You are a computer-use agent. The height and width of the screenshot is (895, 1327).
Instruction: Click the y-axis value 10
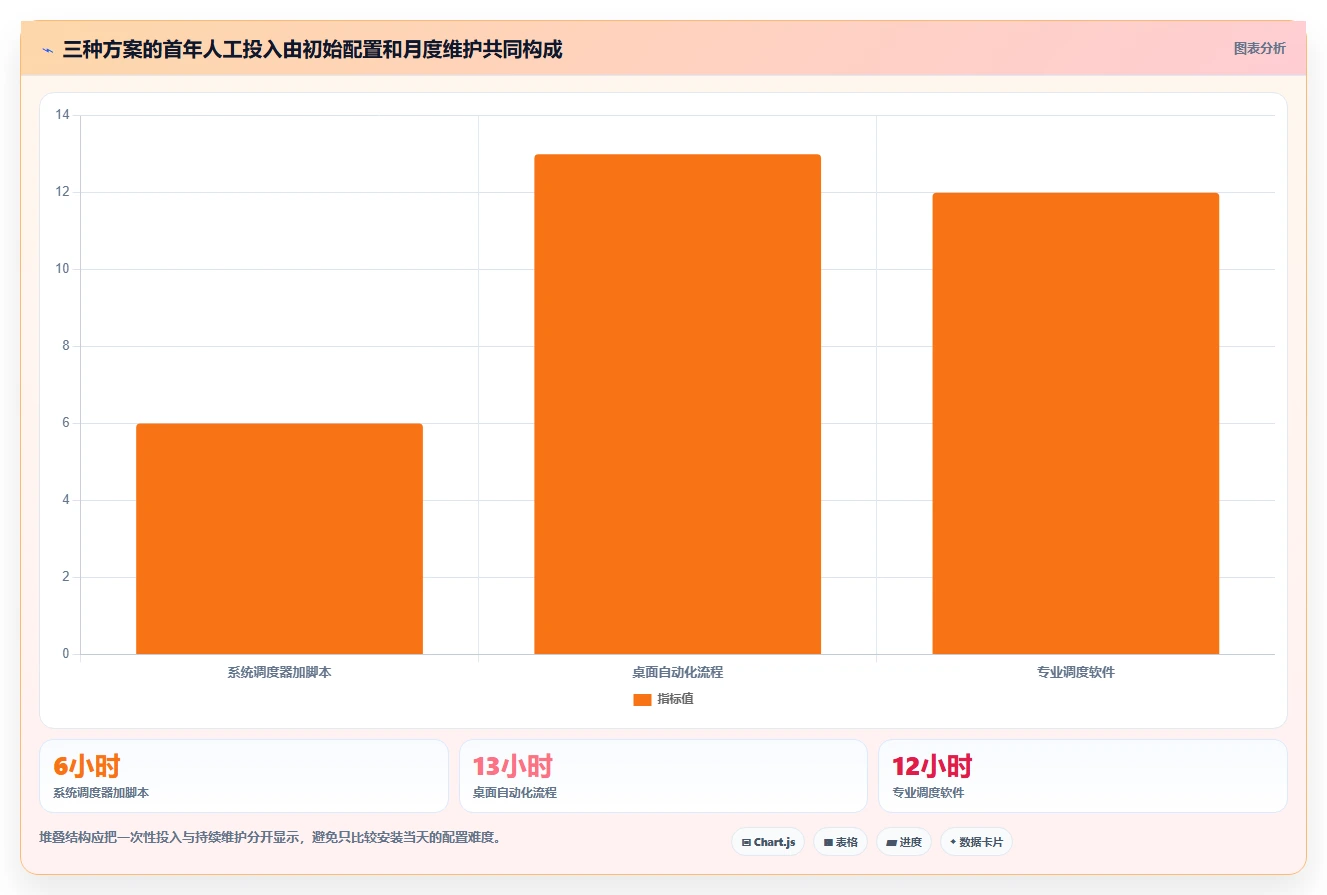pyautogui.click(x=62, y=269)
